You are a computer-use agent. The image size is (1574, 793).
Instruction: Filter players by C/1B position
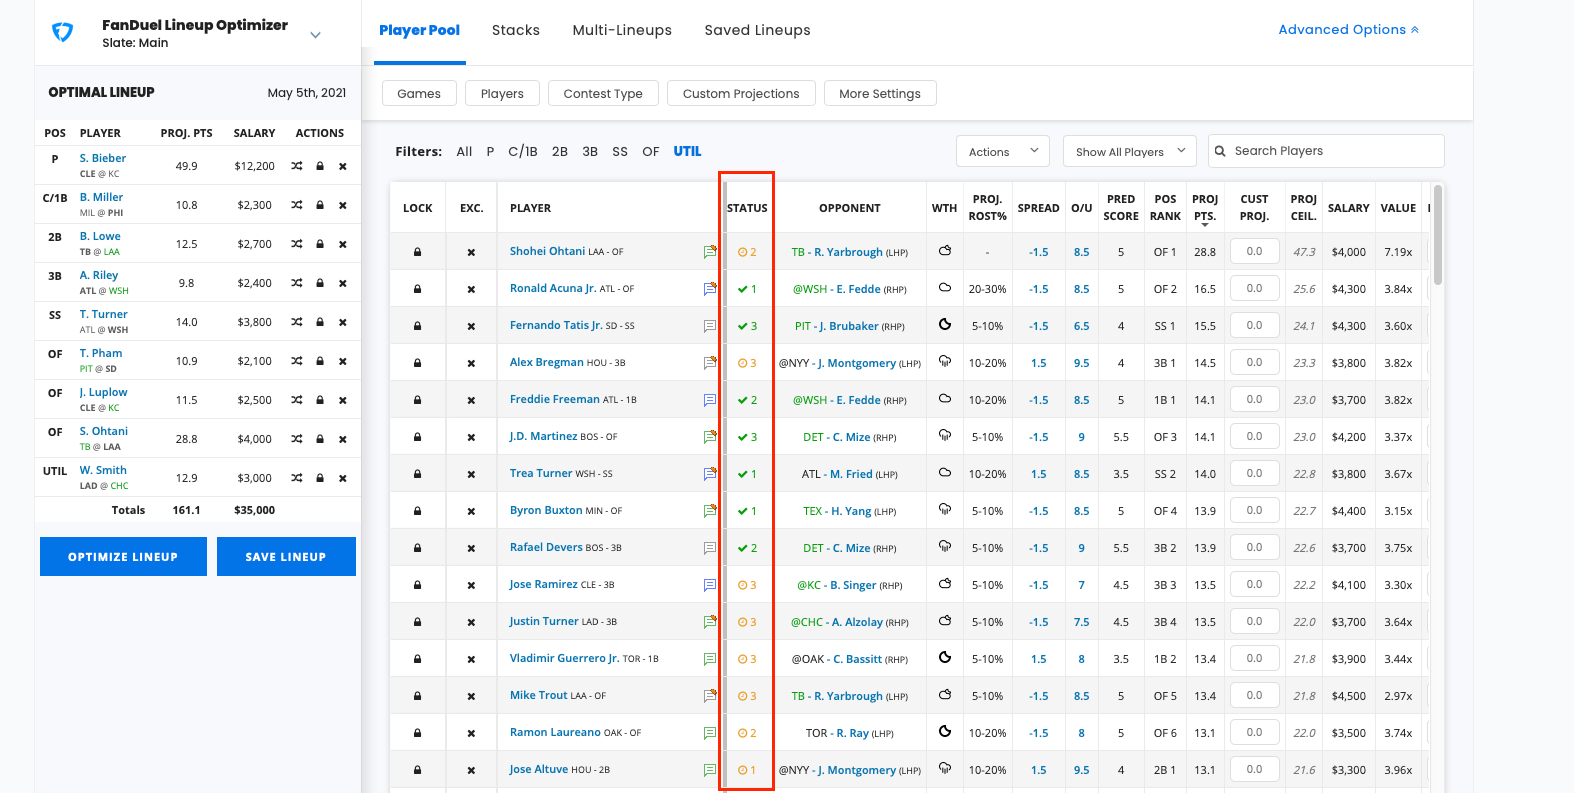tap(523, 151)
